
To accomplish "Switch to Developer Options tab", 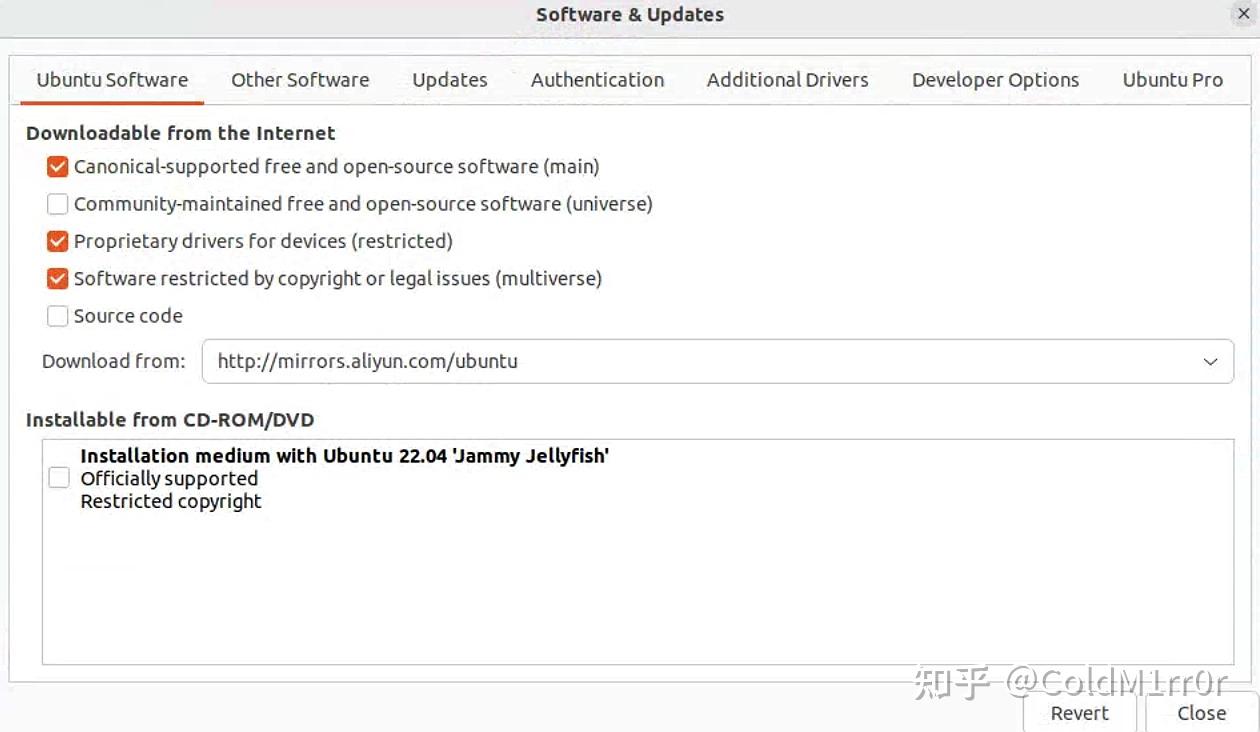I will pos(995,80).
